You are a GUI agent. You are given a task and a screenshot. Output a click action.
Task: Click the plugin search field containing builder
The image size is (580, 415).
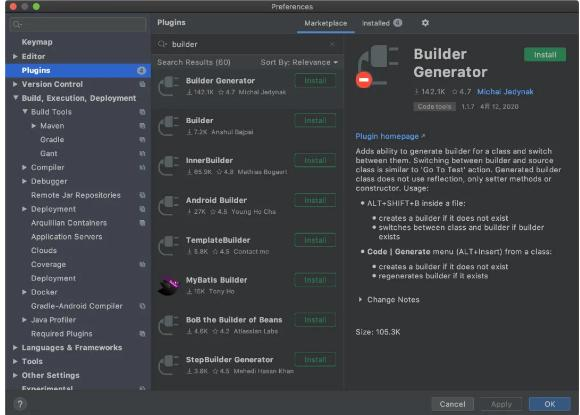pyautogui.click(x=247, y=44)
